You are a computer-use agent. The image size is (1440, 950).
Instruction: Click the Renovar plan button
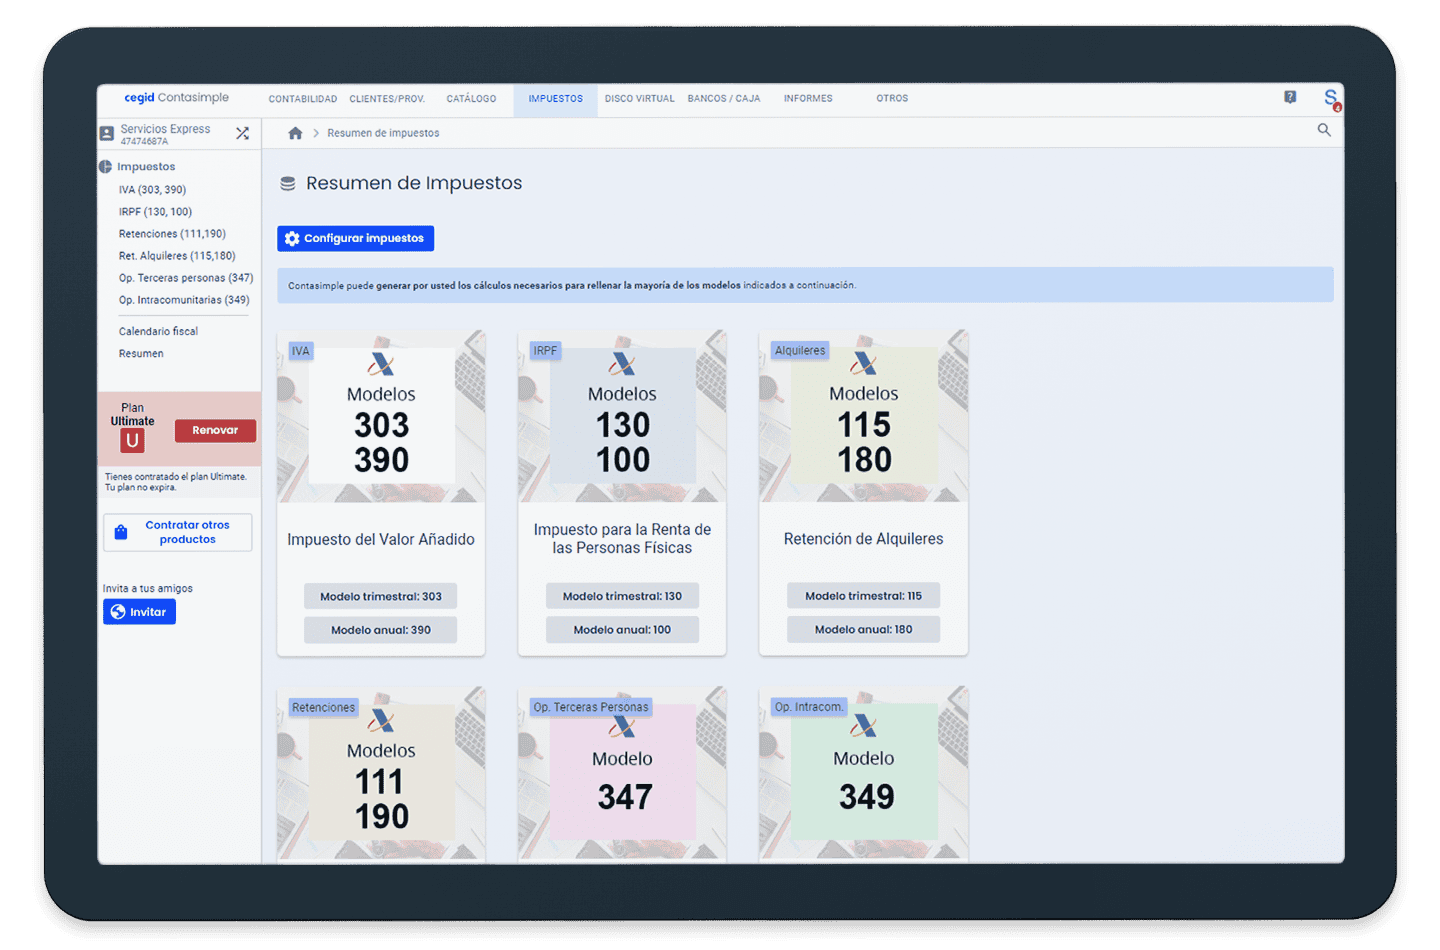(215, 430)
